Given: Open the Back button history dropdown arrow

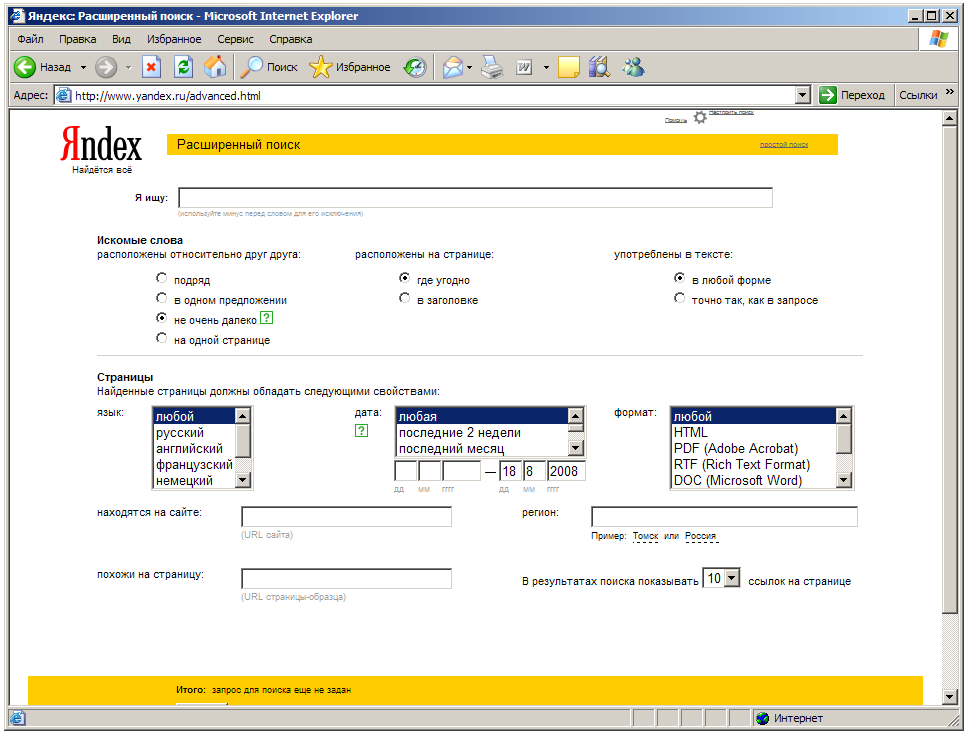Looking at the screenshot, I should [83, 67].
